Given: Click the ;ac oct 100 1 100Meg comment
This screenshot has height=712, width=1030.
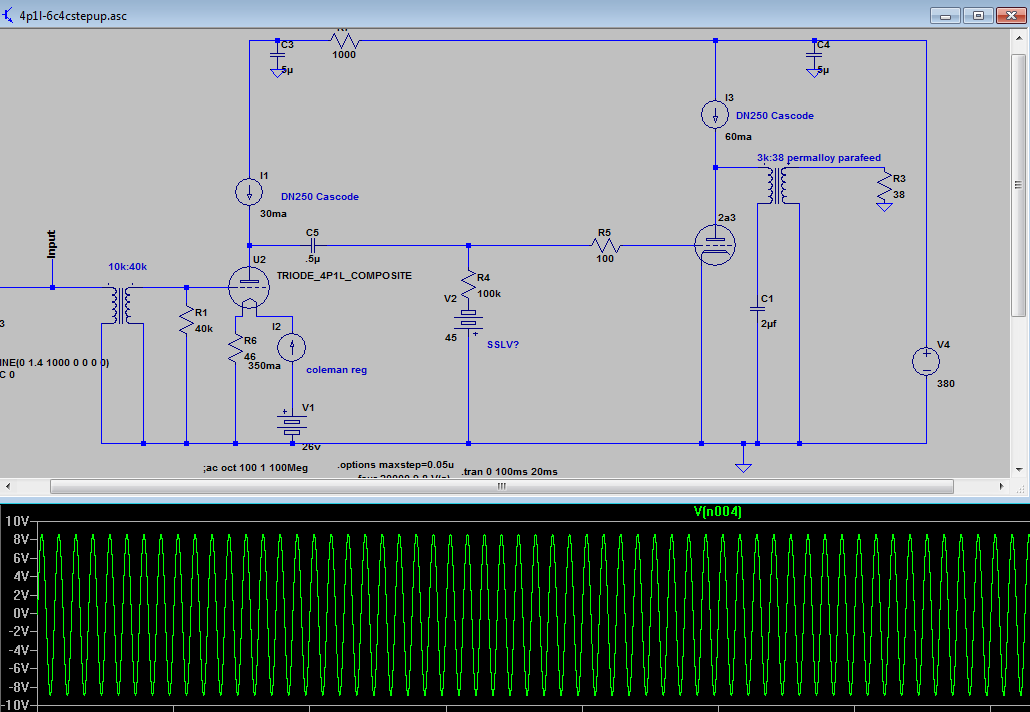Looking at the screenshot, I should (x=256, y=468).
